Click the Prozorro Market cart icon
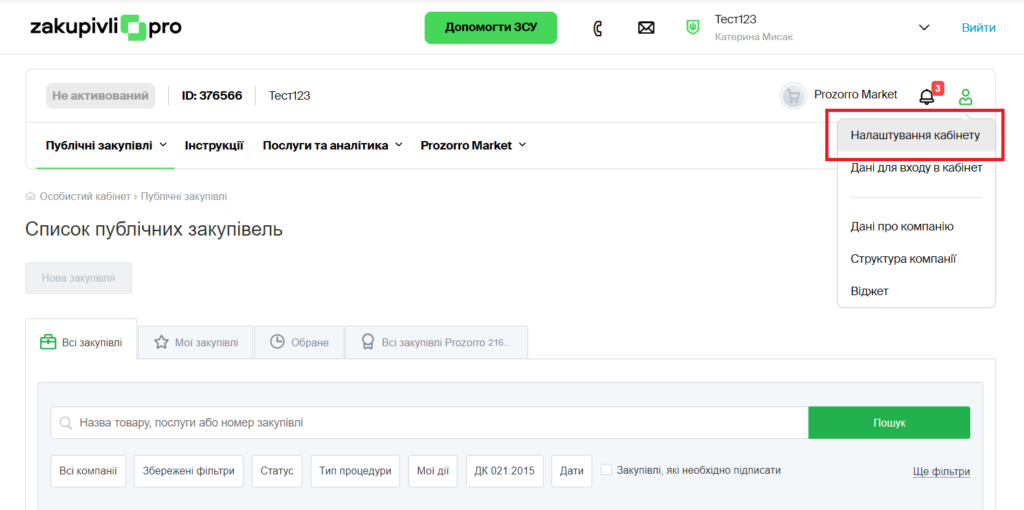The image size is (1024, 510). pyautogui.click(x=793, y=96)
